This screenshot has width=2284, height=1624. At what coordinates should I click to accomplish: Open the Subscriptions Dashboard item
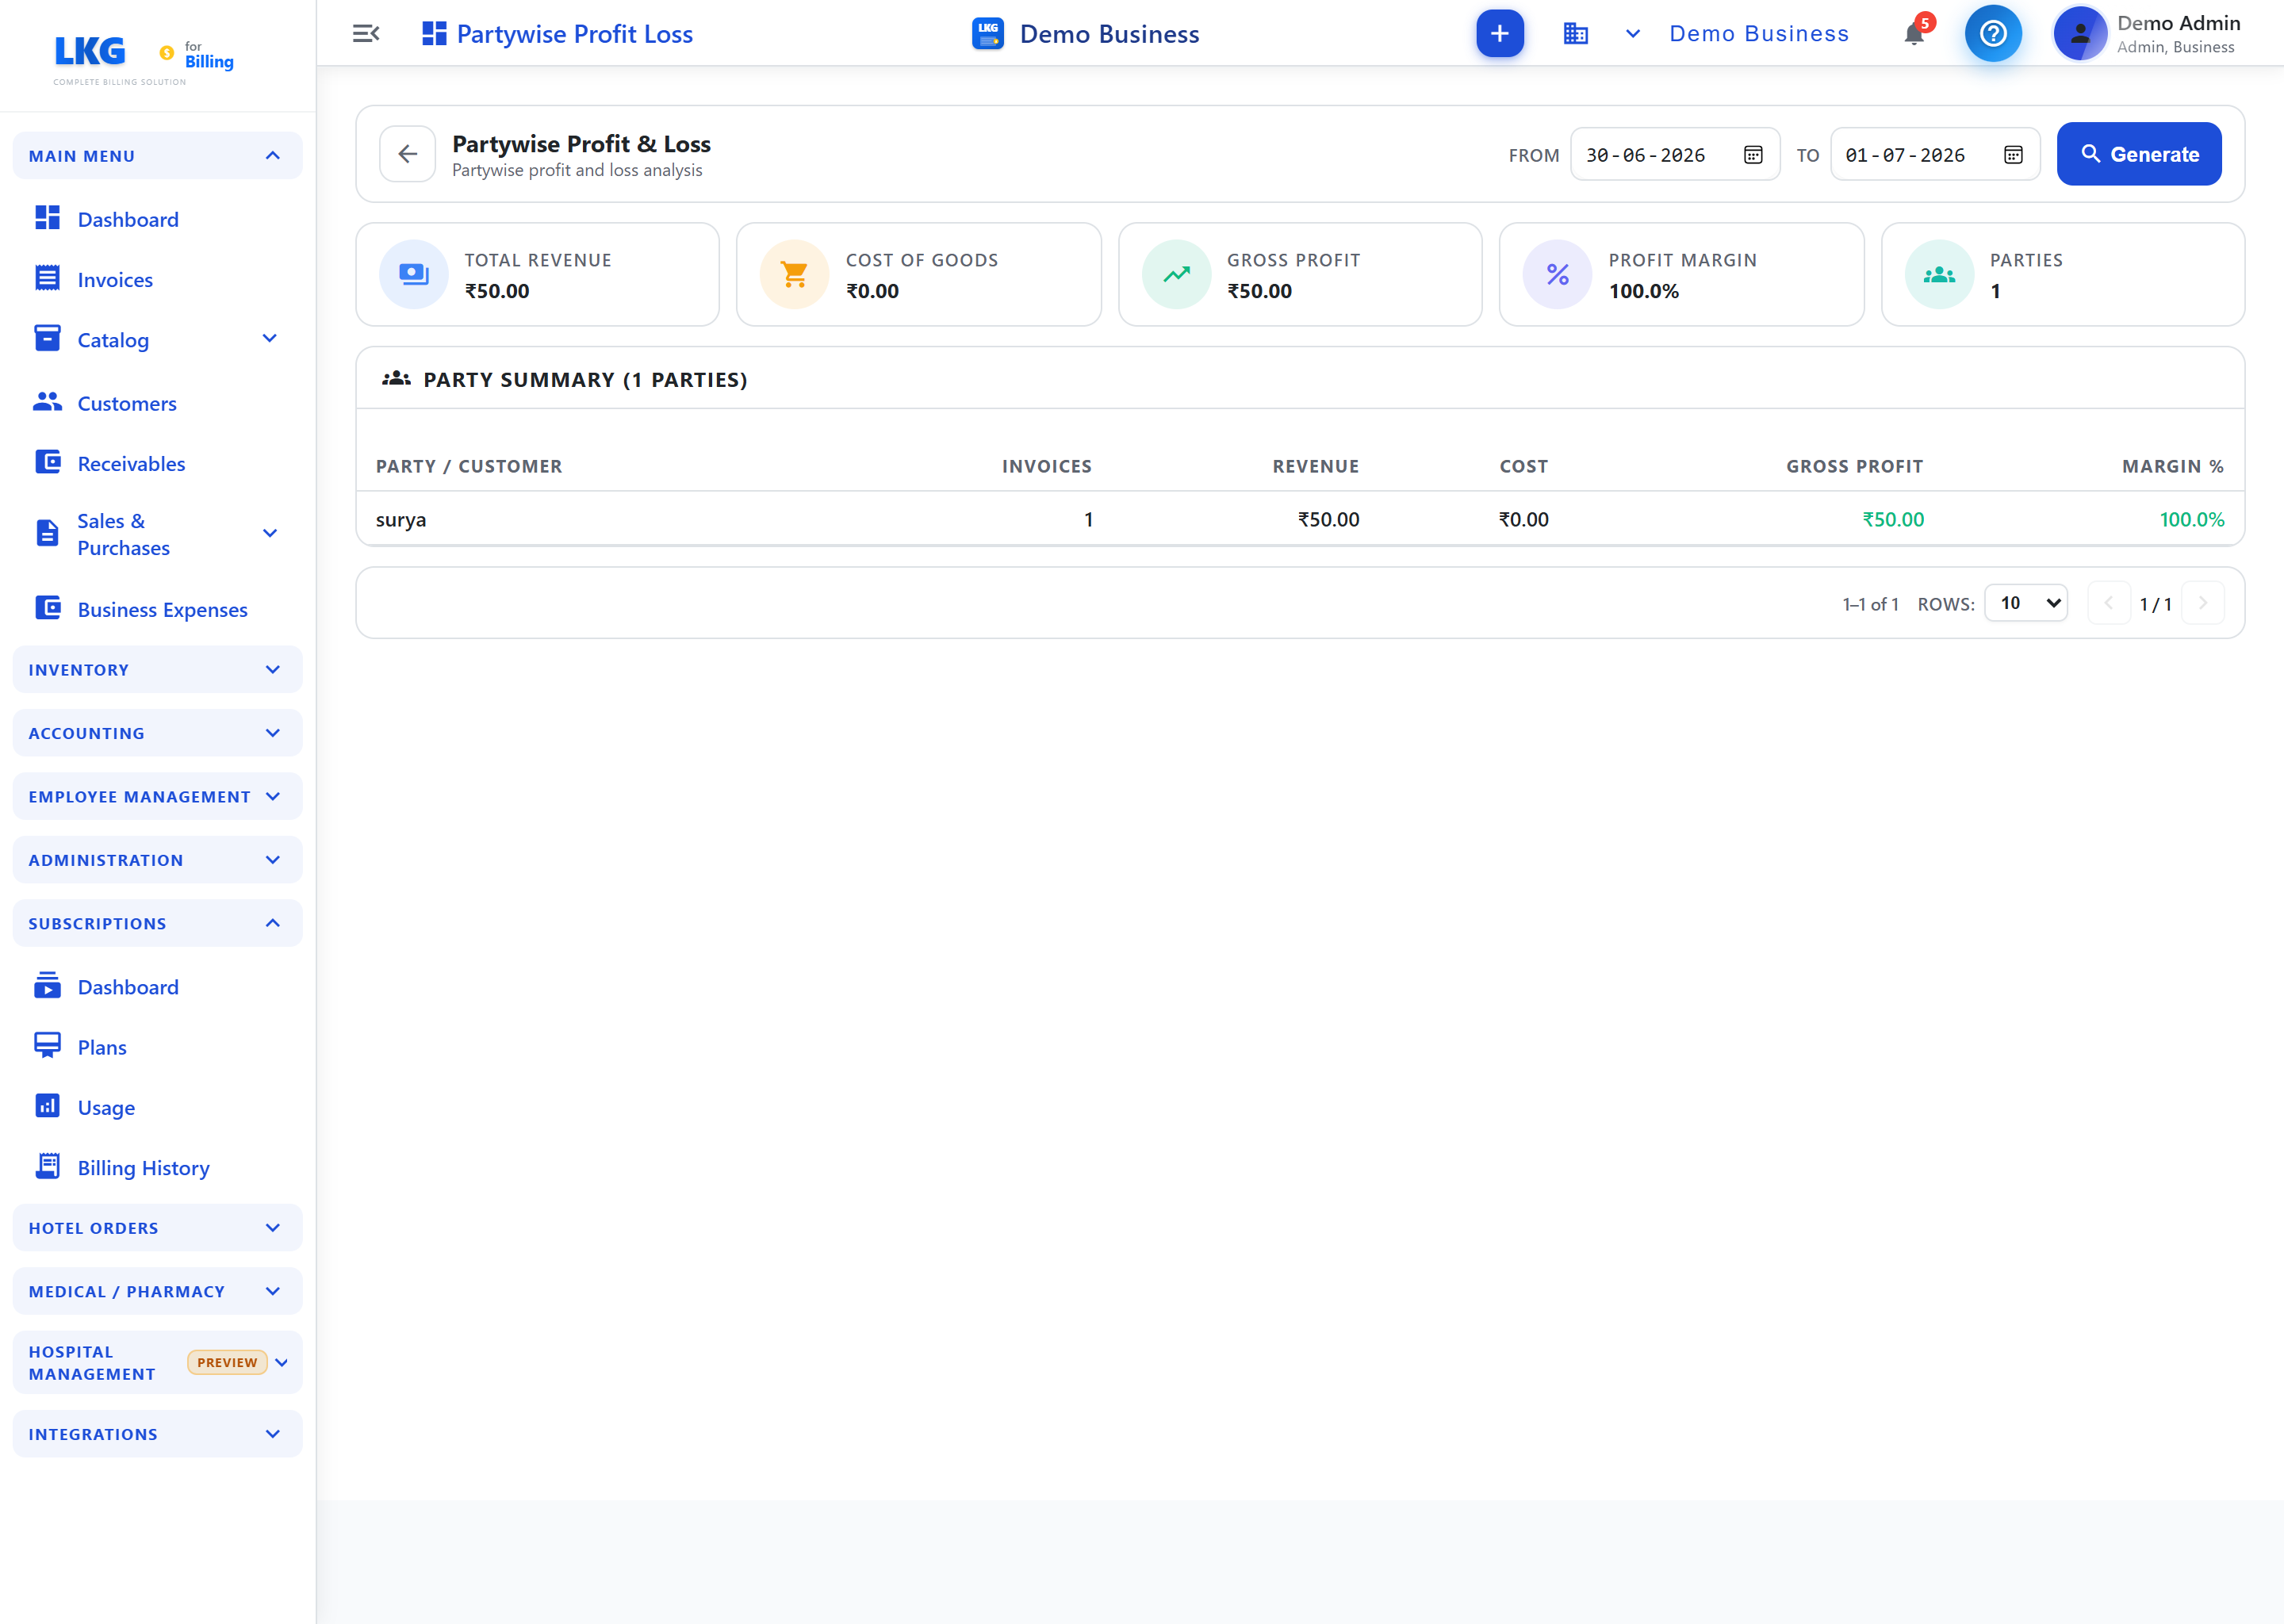pos(128,987)
